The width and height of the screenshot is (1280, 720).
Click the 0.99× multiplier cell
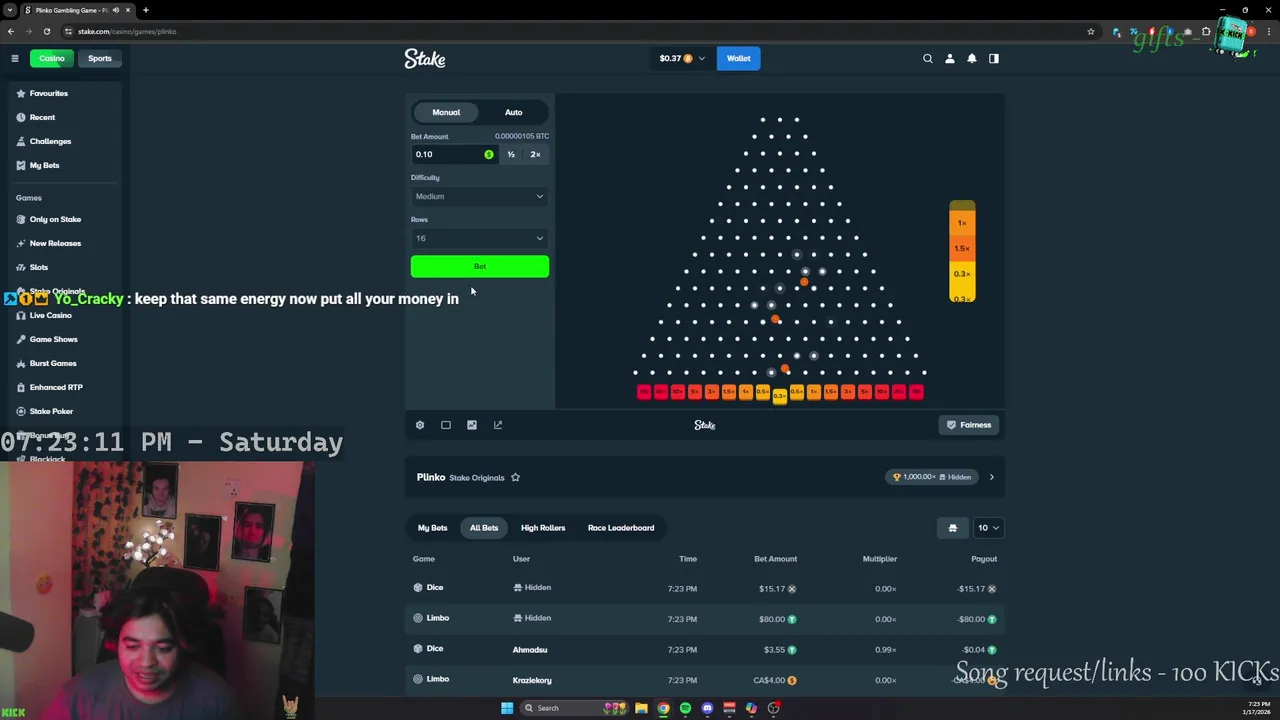pyautogui.click(x=885, y=650)
